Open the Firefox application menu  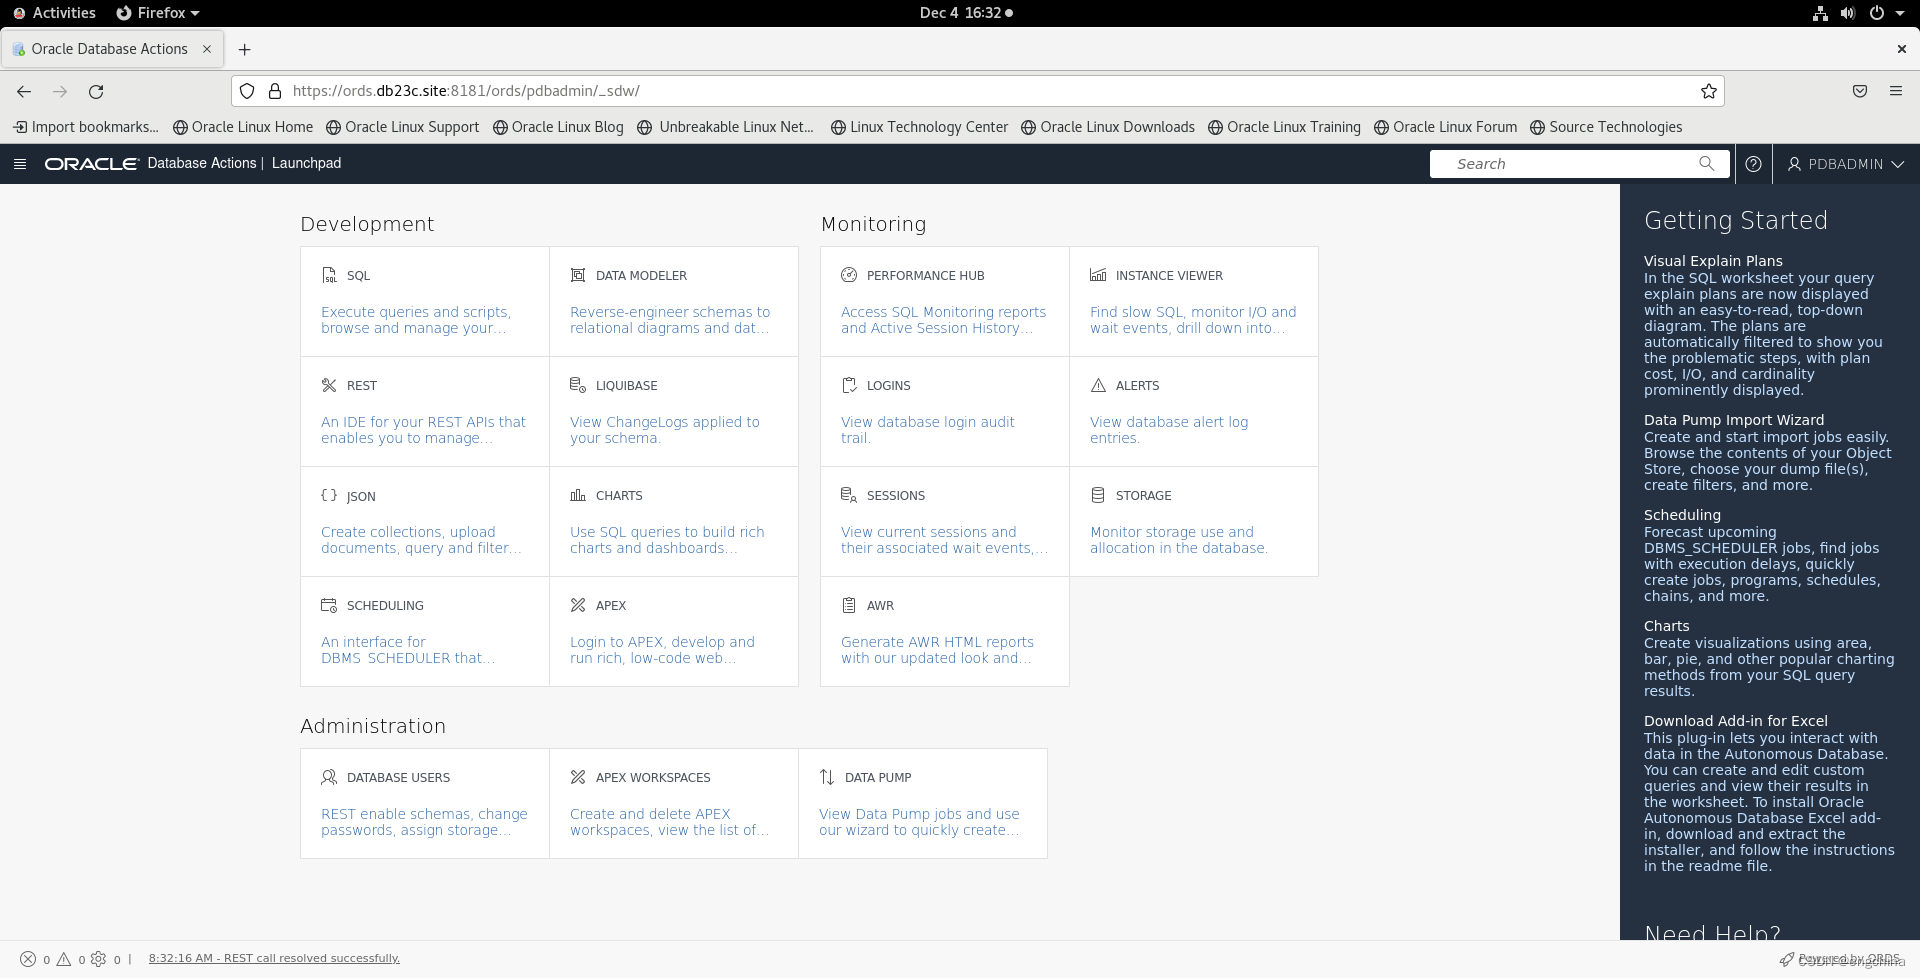[1896, 90]
